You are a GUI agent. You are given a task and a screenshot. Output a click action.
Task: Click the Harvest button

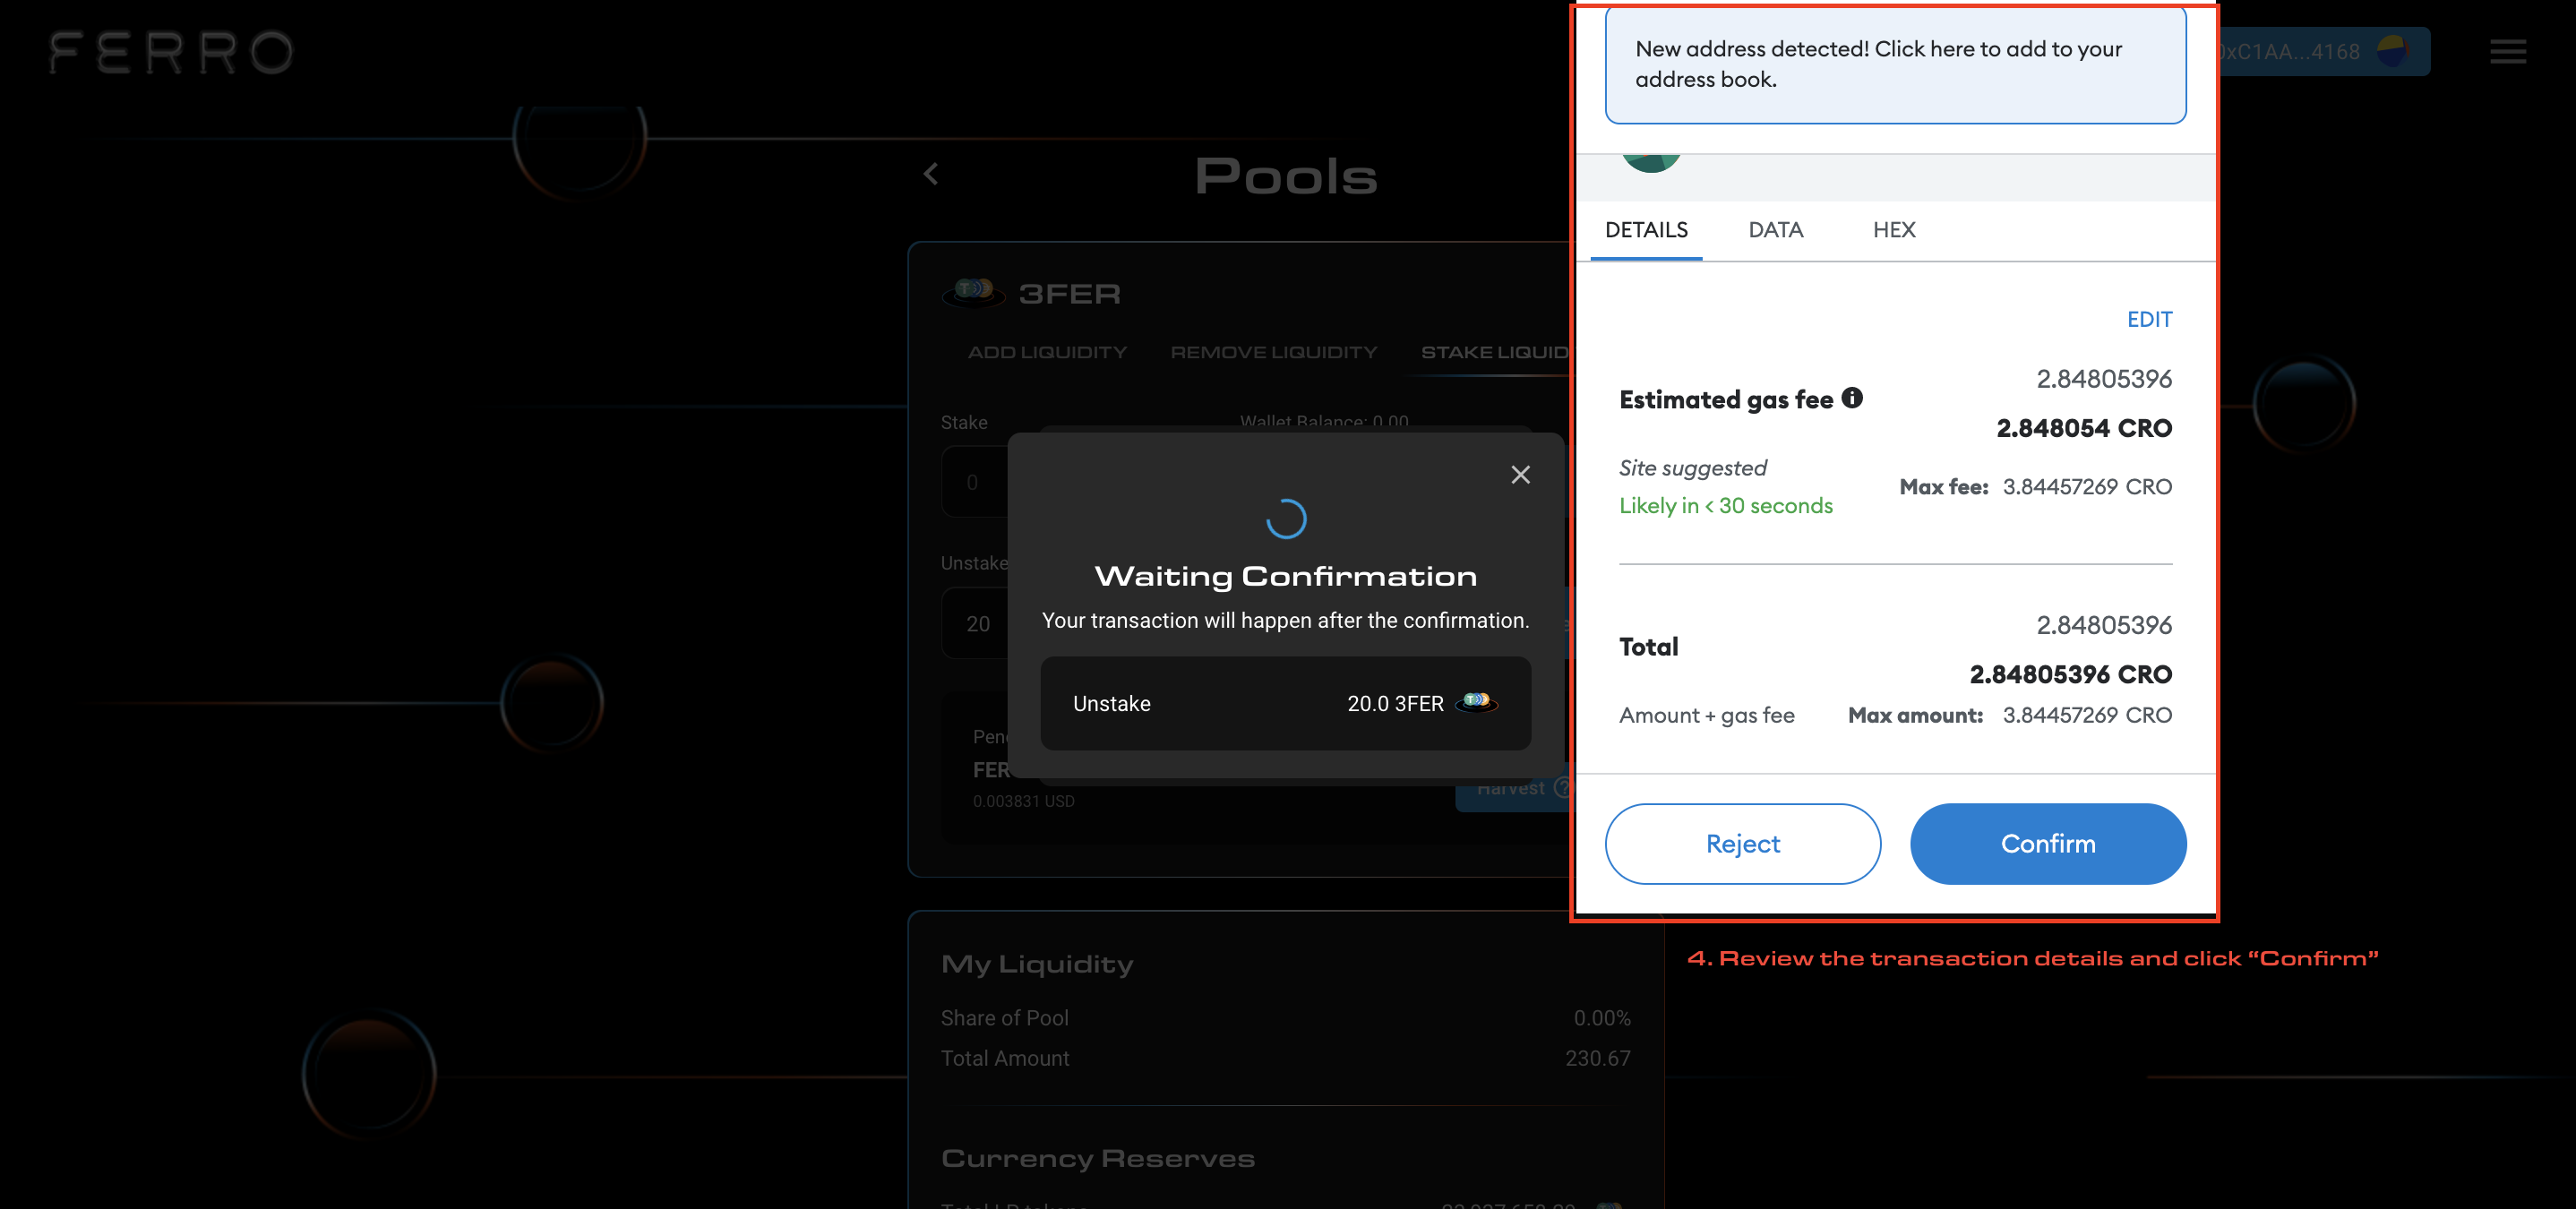point(1512,790)
